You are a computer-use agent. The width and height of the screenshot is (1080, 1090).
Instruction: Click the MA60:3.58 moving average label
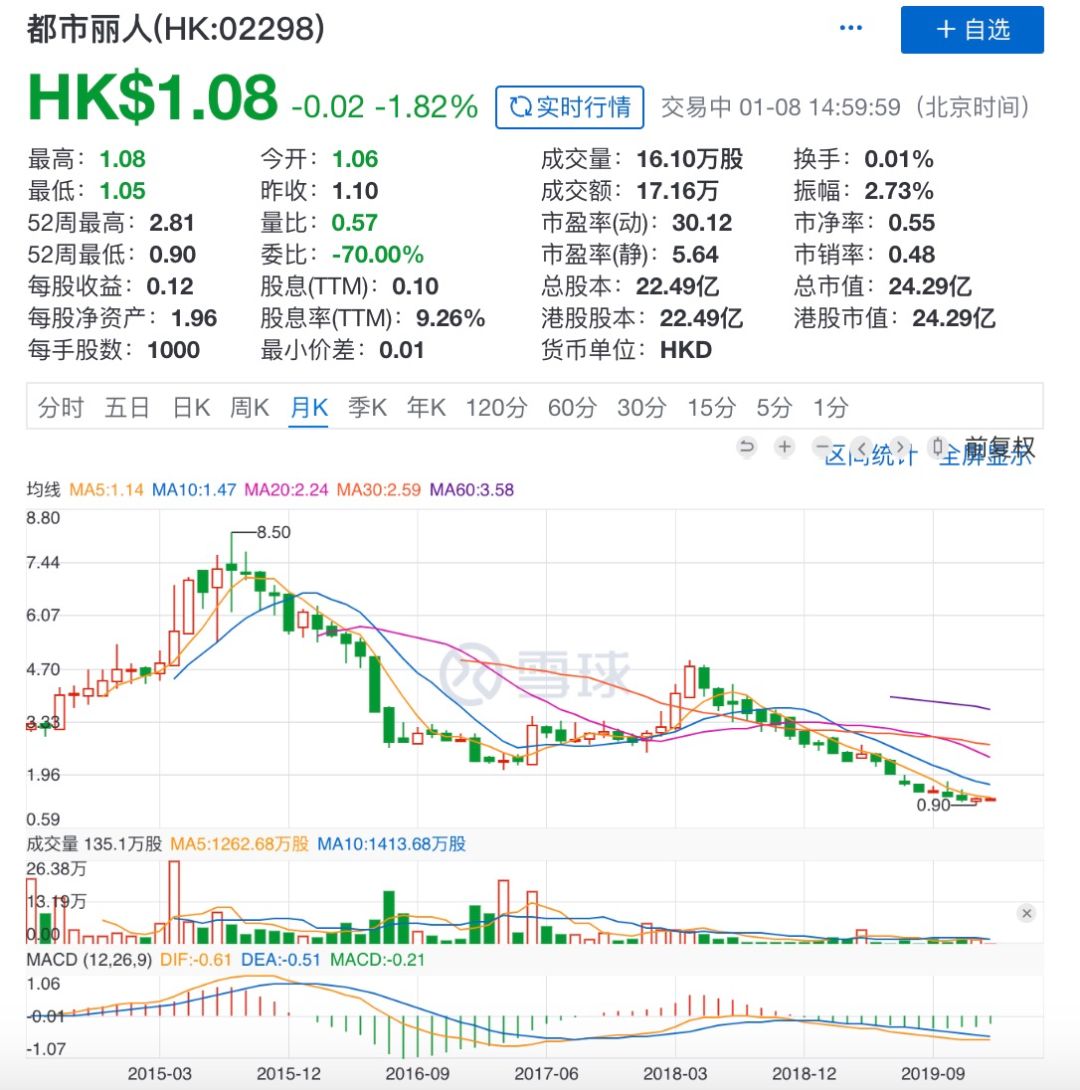click(471, 489)
